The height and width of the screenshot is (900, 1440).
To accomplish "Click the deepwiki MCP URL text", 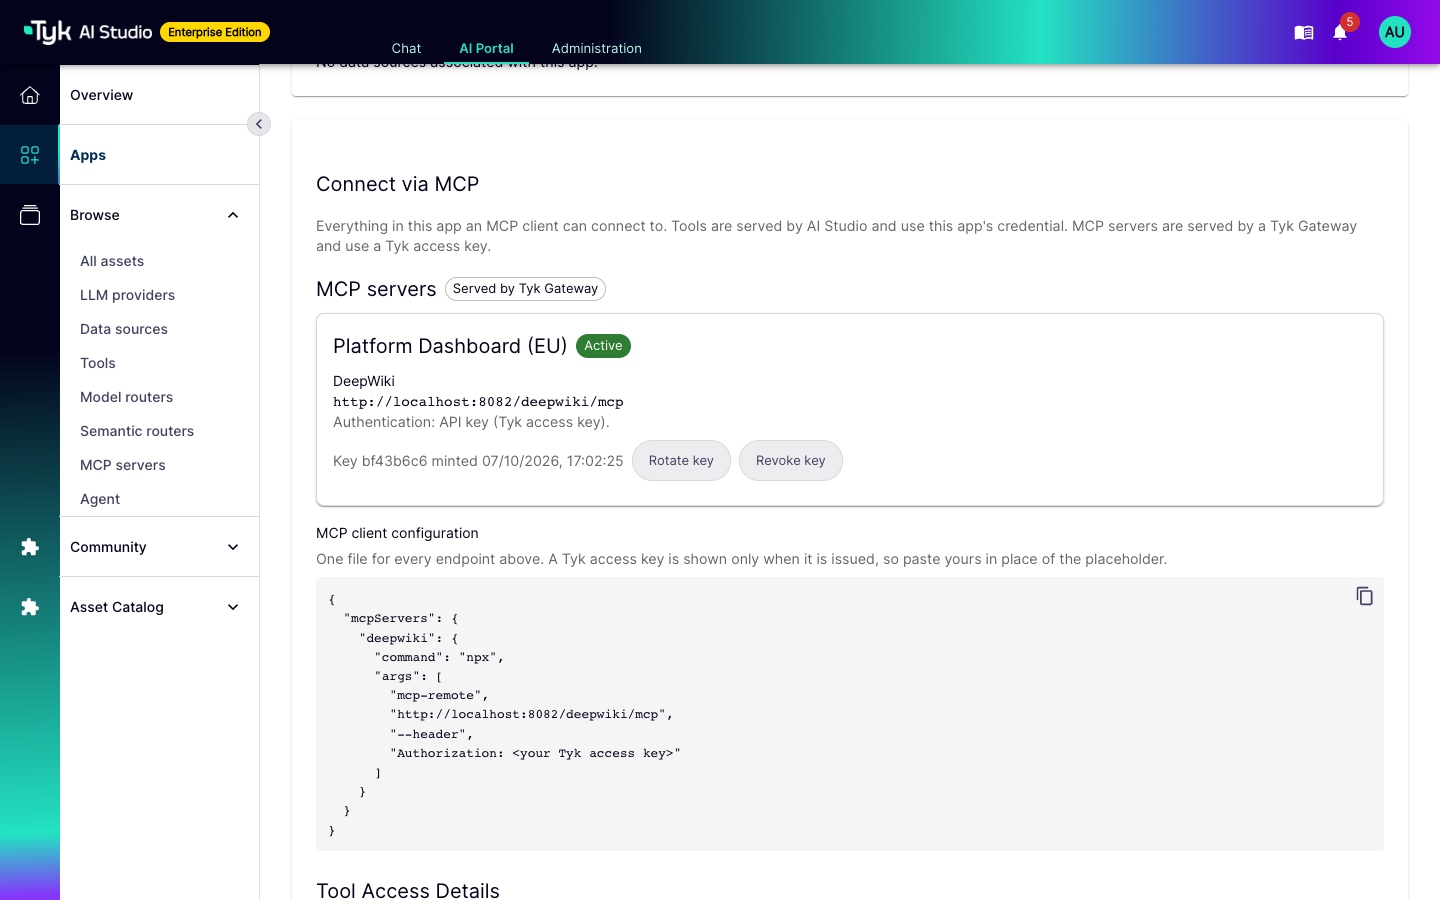I will [478, 402].
